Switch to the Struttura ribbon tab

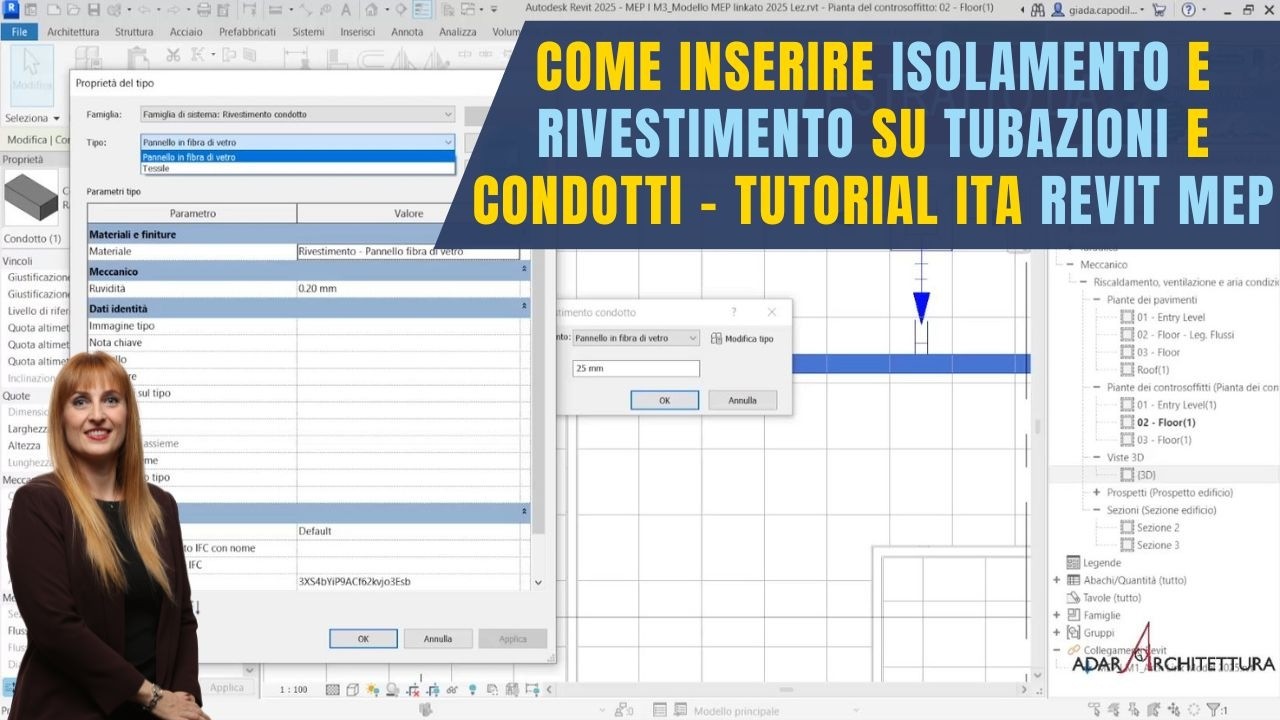tap(134, 32)
